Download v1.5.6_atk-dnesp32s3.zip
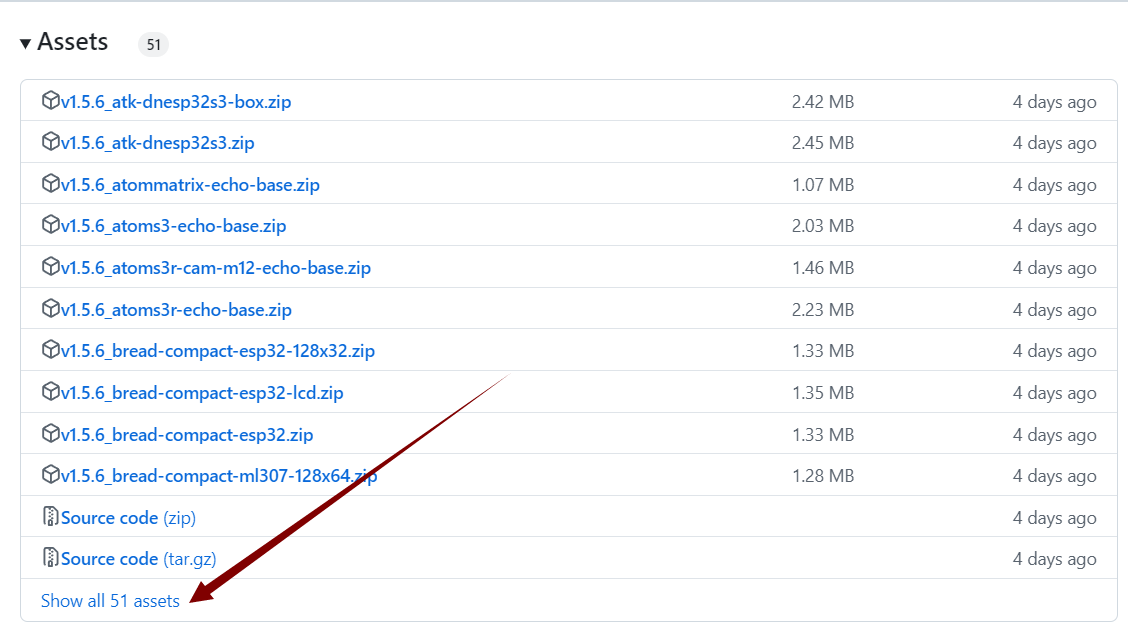This screenshot has height=633, width=1128. [x=158, y=143]
